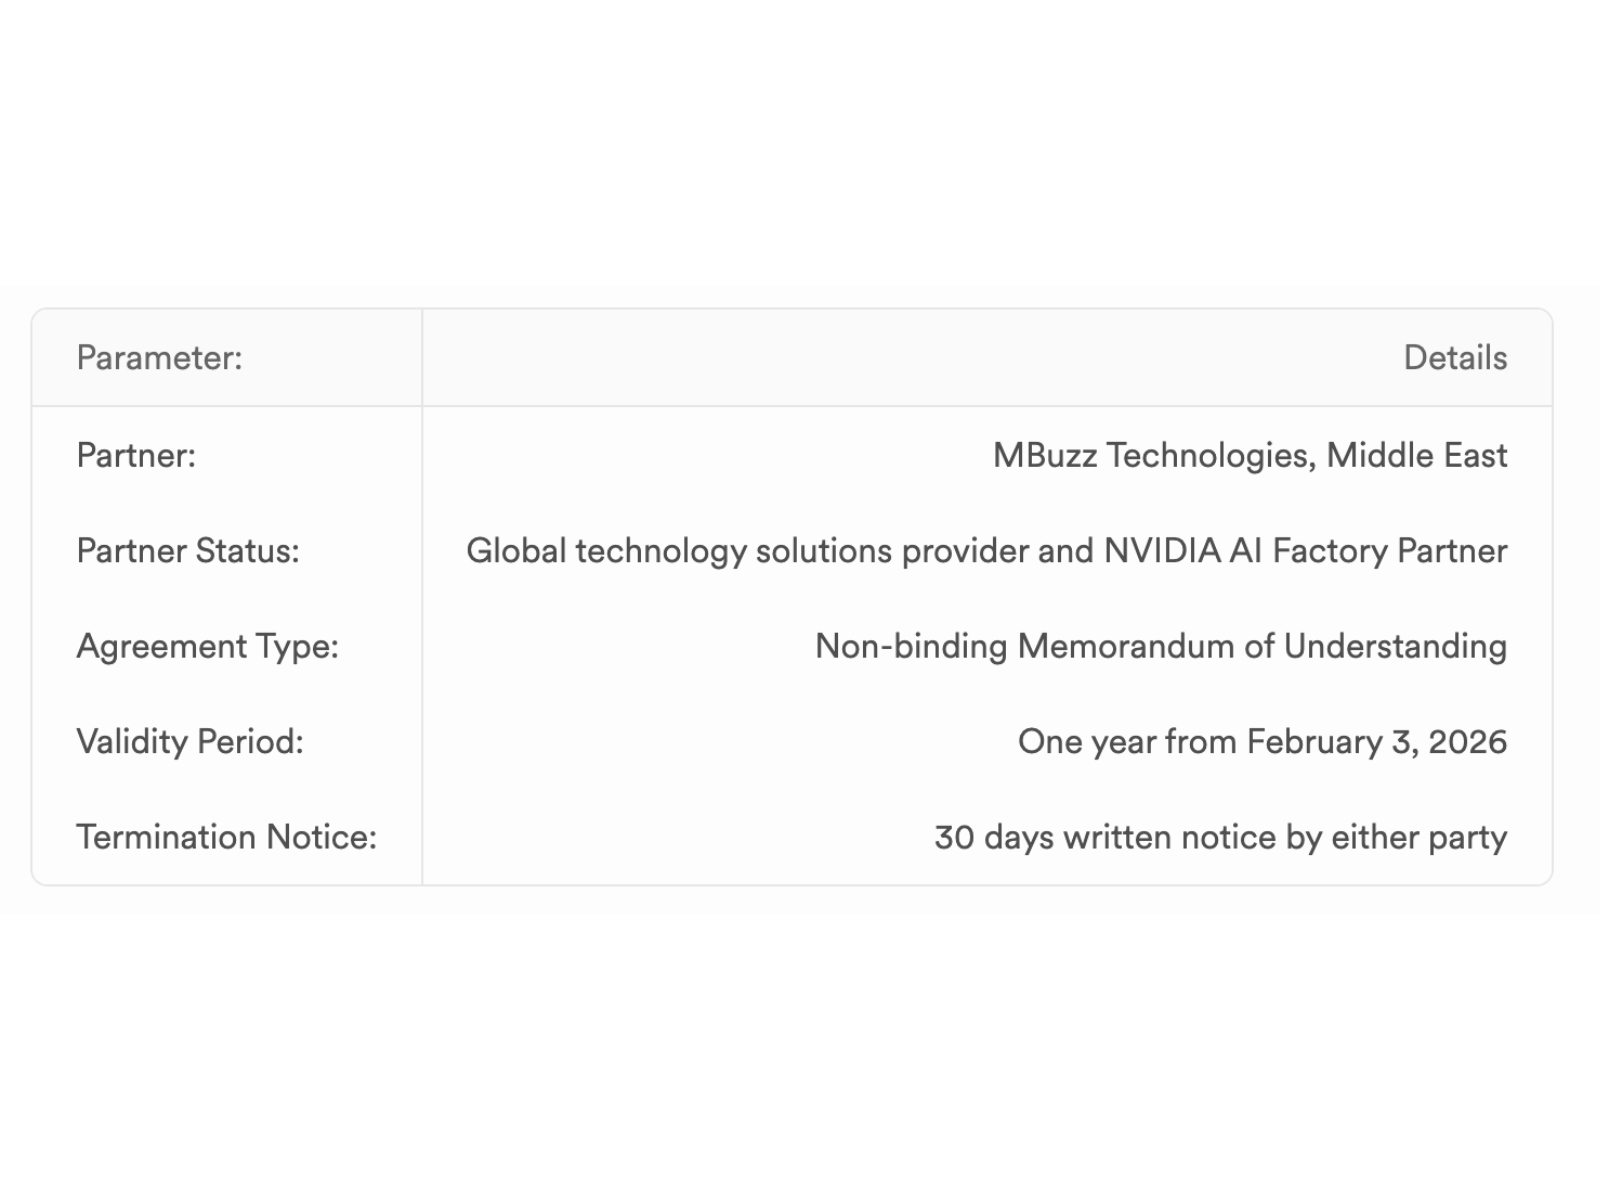Select the "Validity Period:" row label
Image resolution: width=1600 pixels, height=1200 pixels.
(190, 742)
